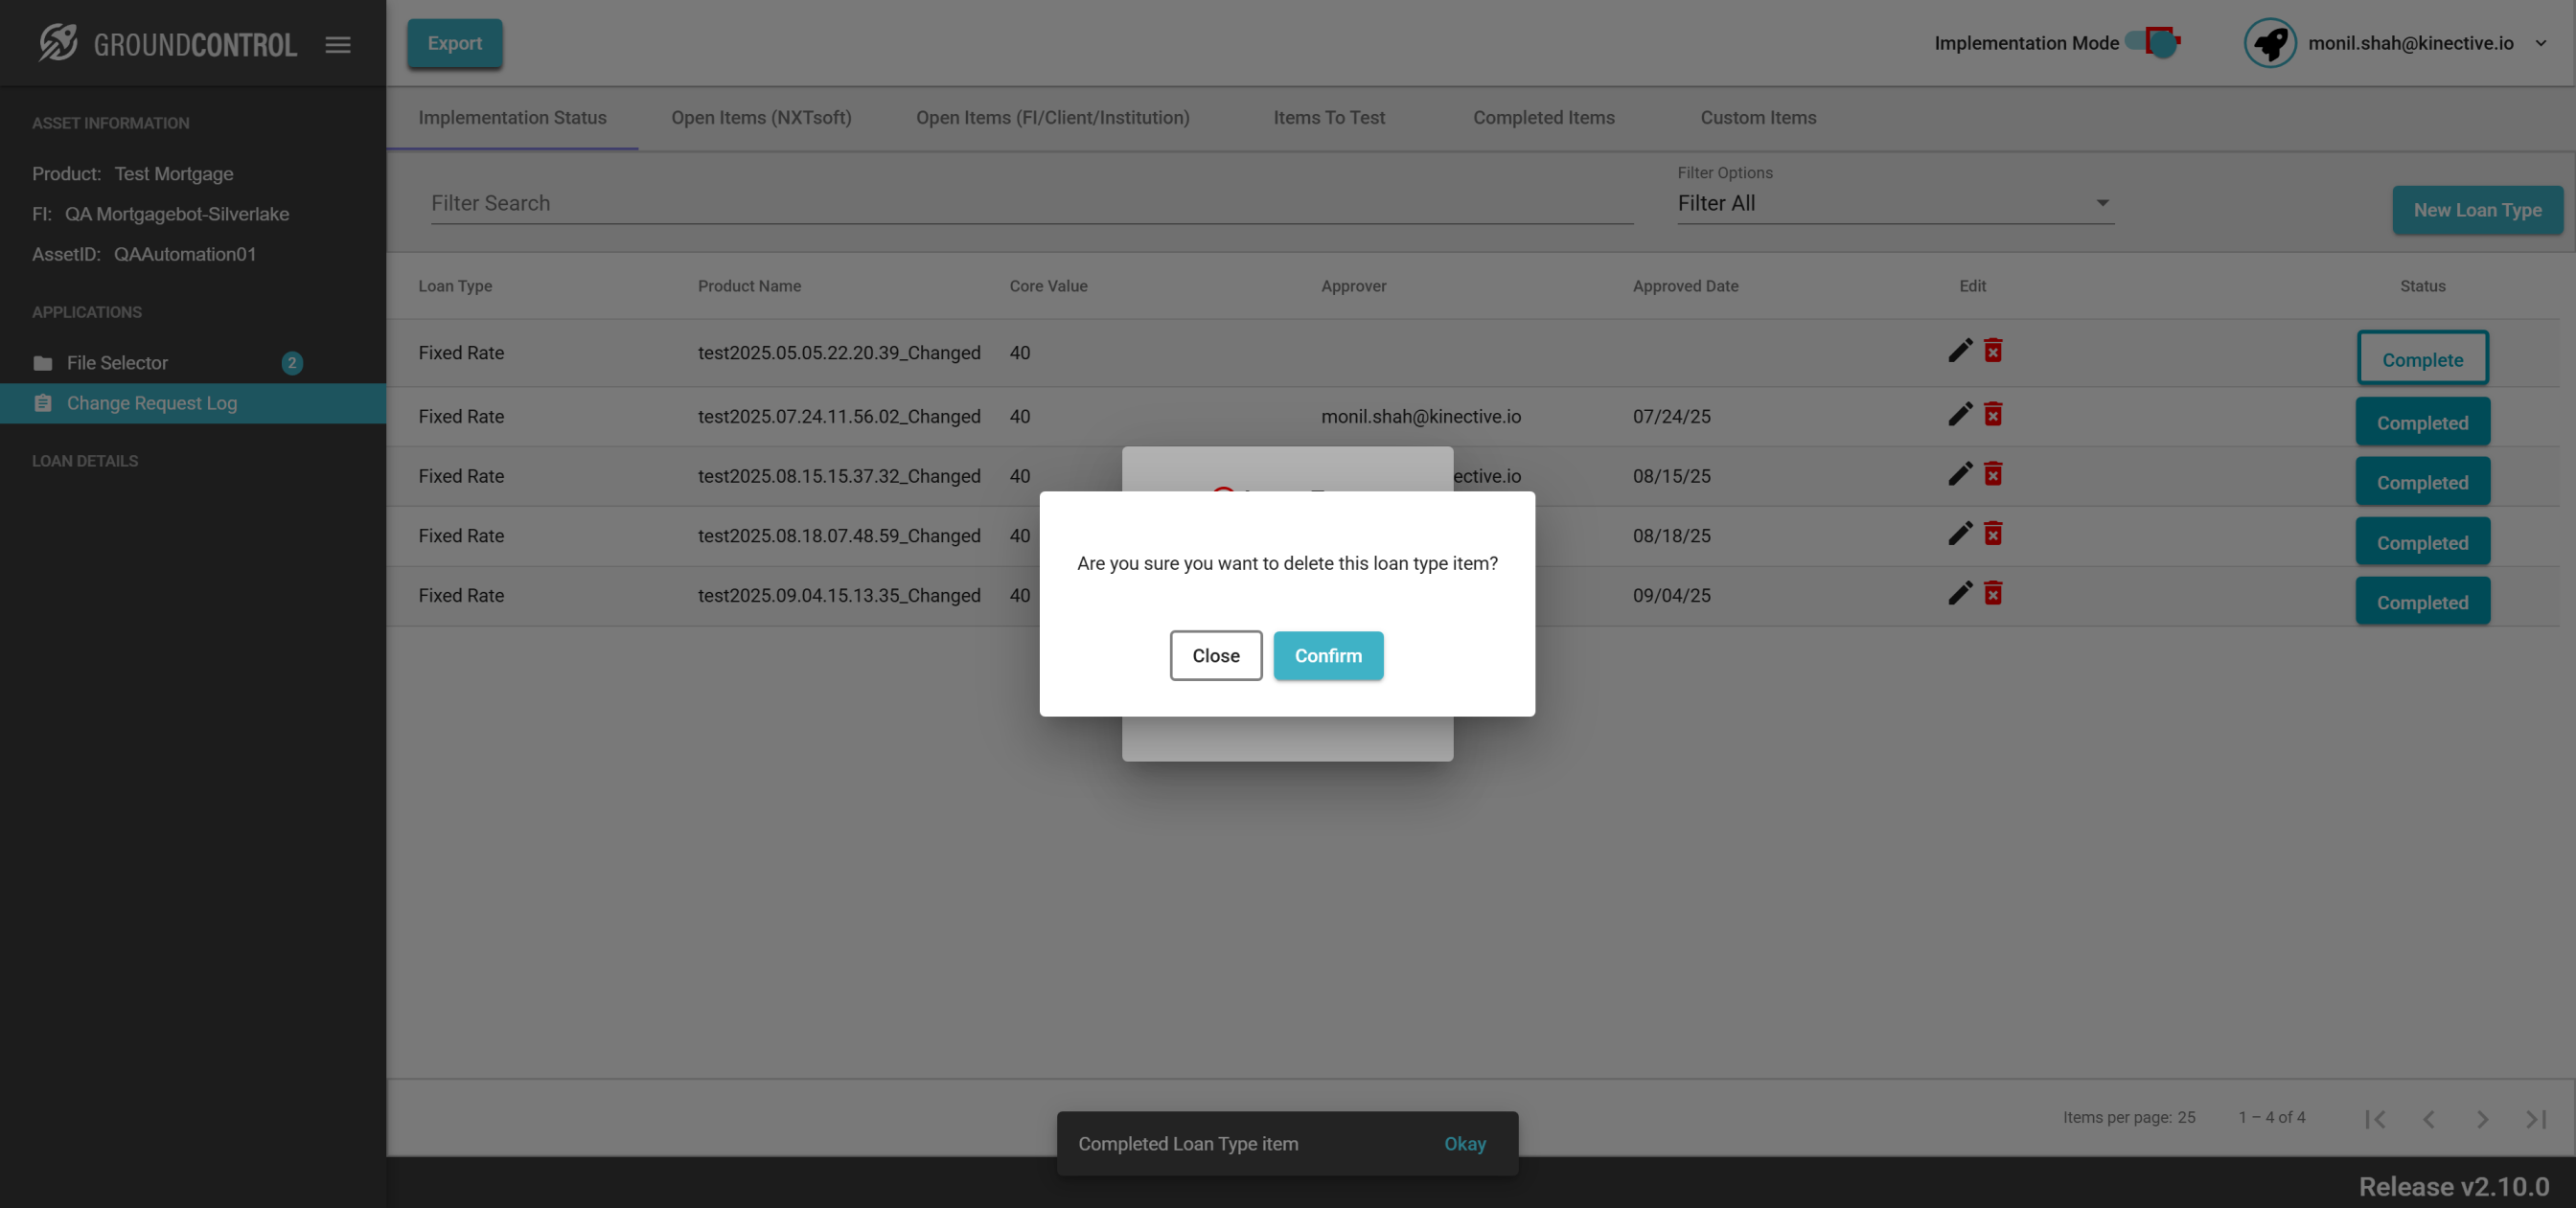Go to next page arrow in paginator
Image resolution: width=2576 pixels, height=1208 pixels.
(2481, 1118)
